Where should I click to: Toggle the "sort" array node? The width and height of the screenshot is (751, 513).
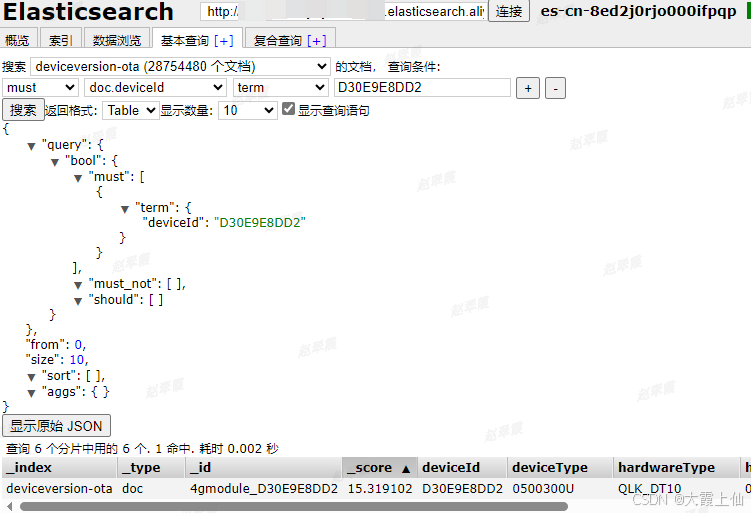tap(31, 377)
